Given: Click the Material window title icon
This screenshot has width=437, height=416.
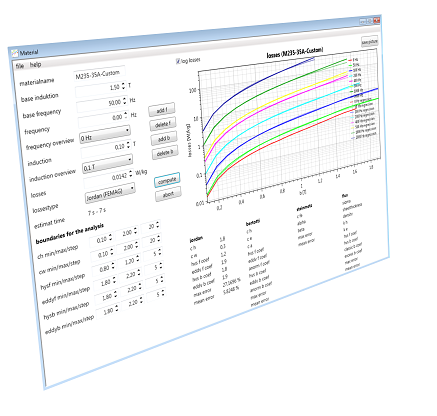Looking at the screenshot, I should click(14, 53).
